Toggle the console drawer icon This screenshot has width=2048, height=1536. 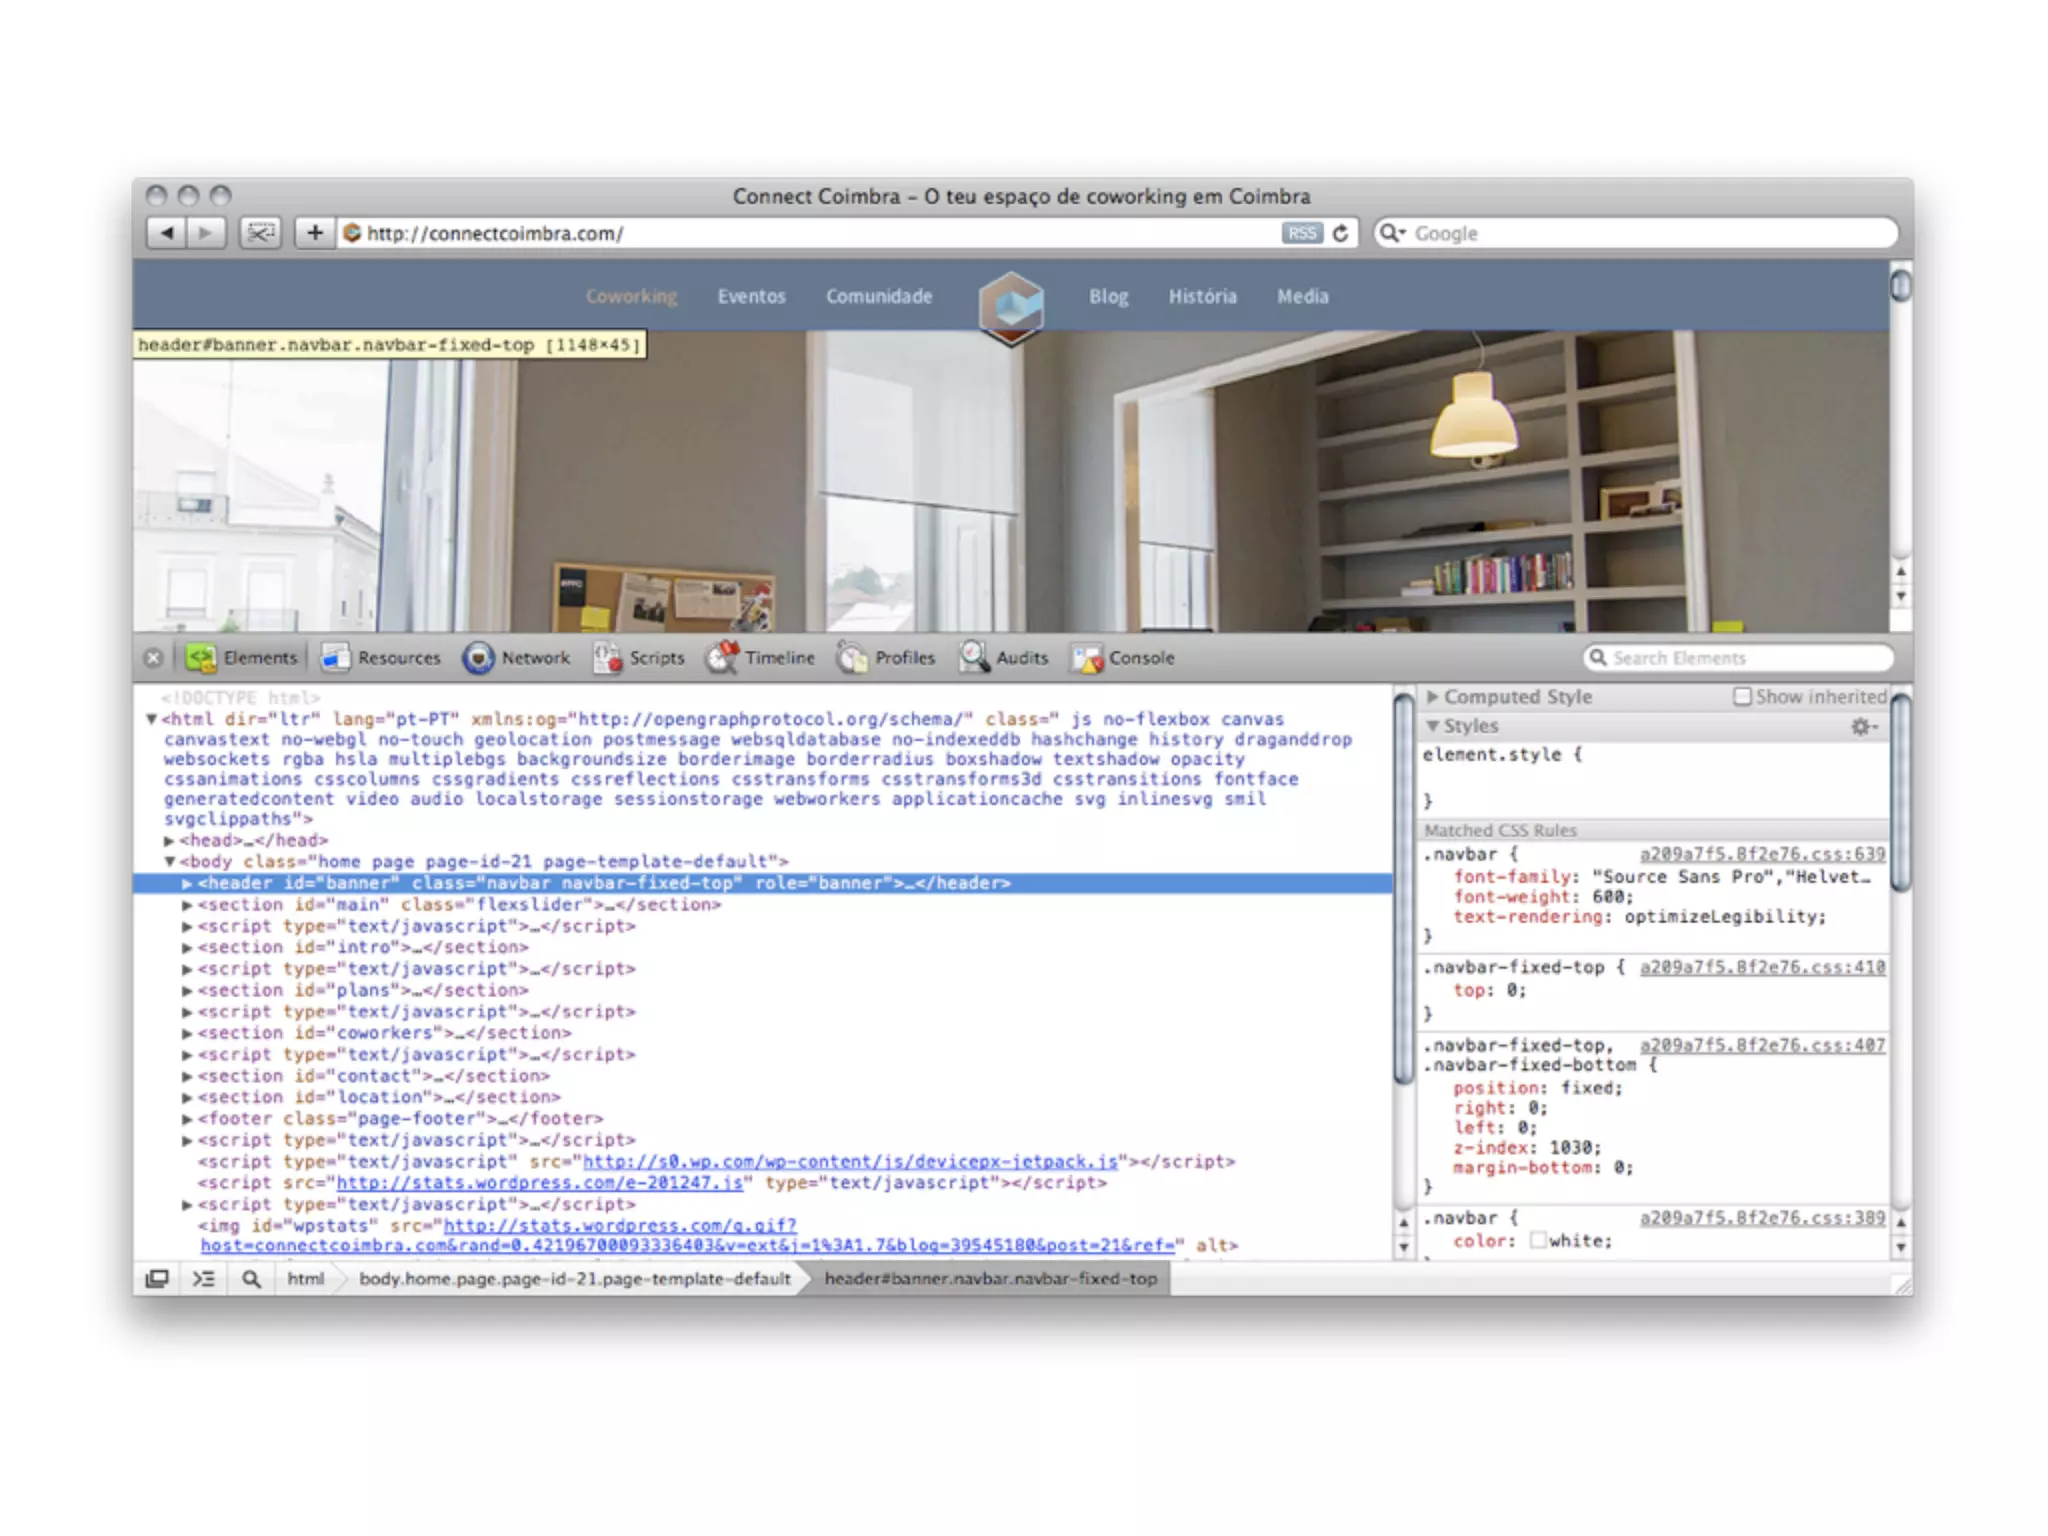point(204,1279)
